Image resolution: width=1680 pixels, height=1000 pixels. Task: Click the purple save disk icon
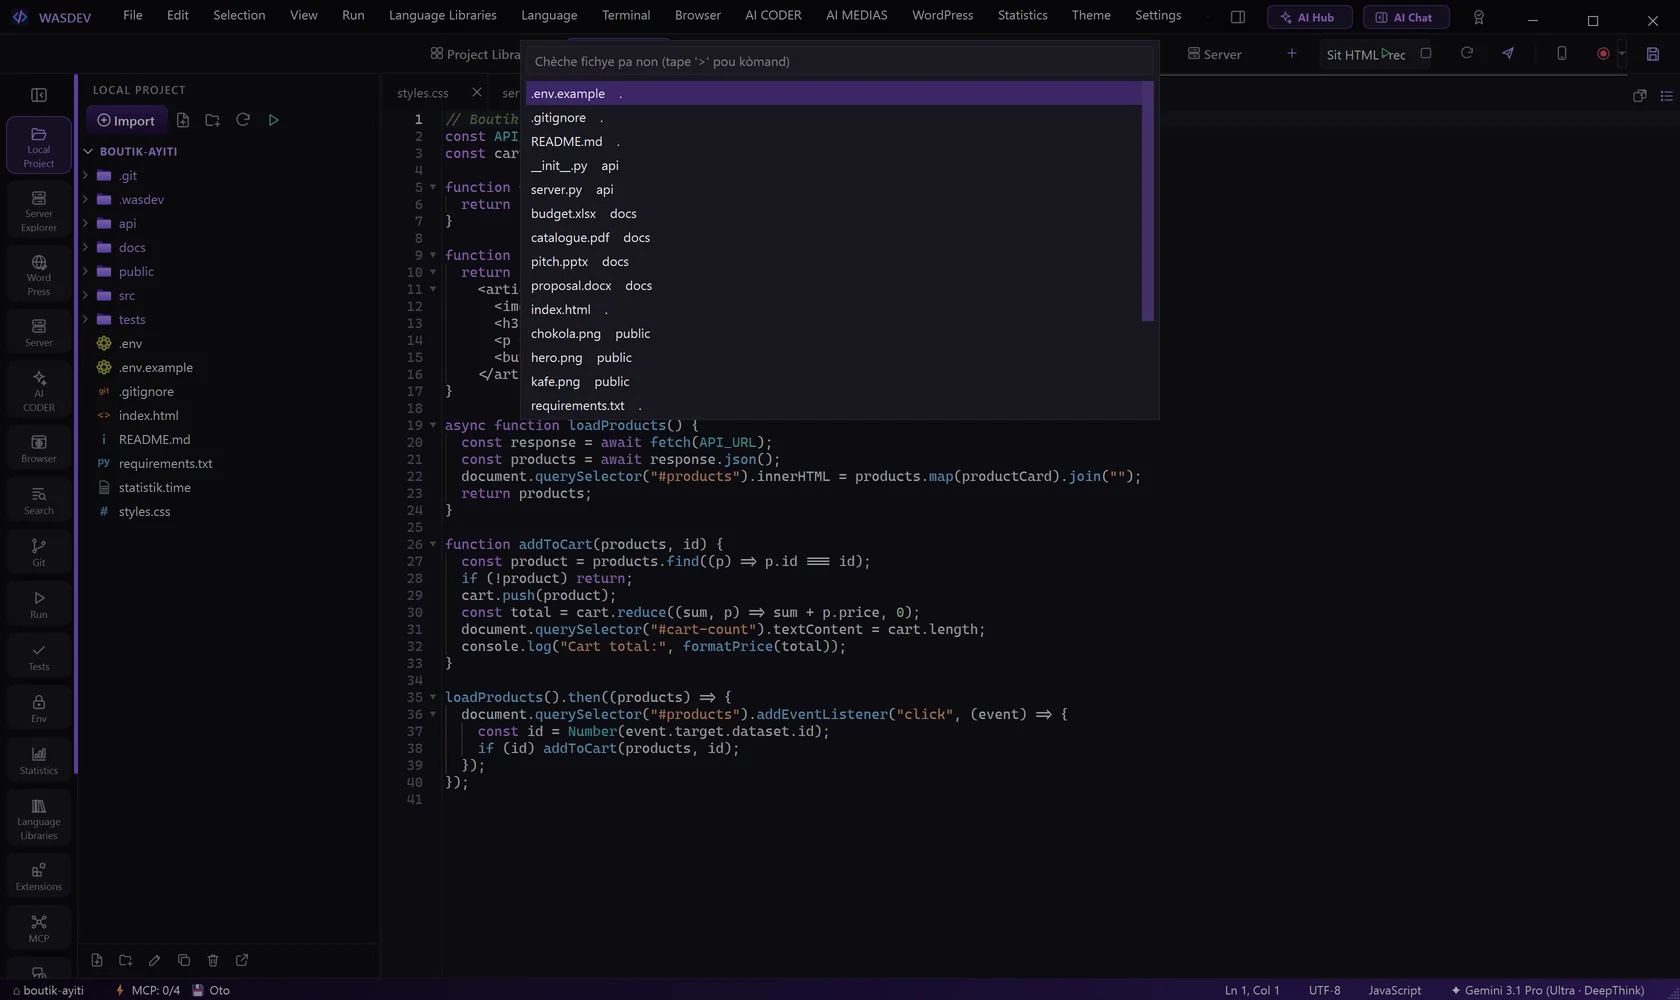[1653, 54]
